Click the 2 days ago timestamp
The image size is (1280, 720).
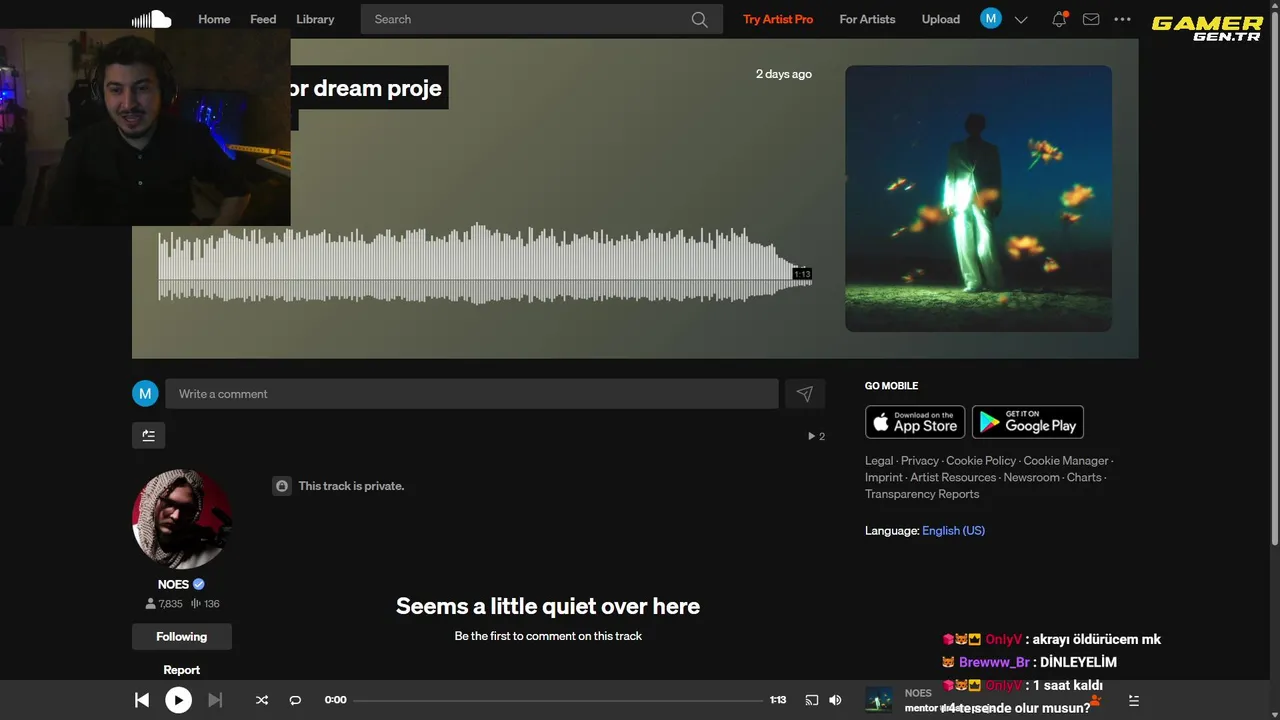point(784,74)
